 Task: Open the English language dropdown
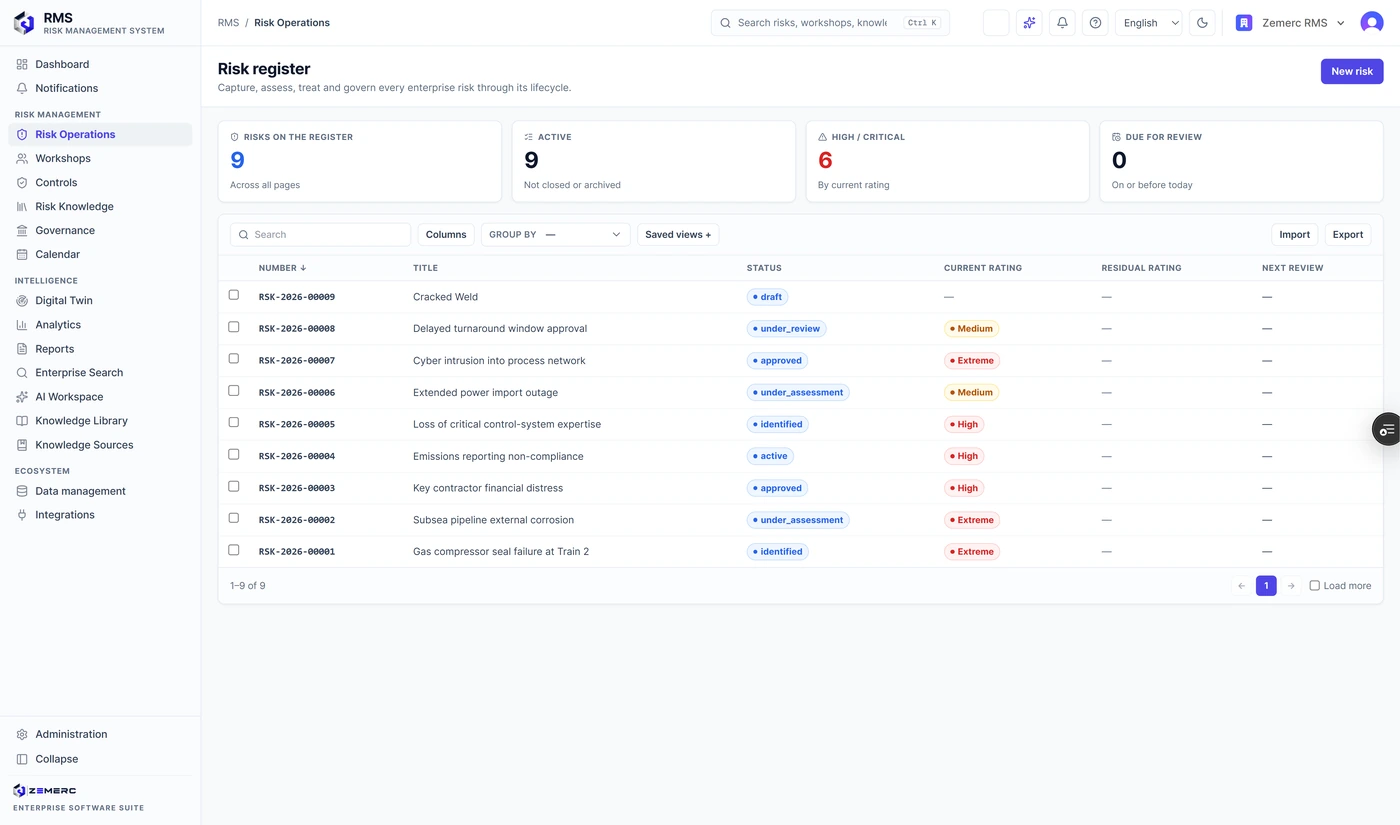click(1149, 23)
